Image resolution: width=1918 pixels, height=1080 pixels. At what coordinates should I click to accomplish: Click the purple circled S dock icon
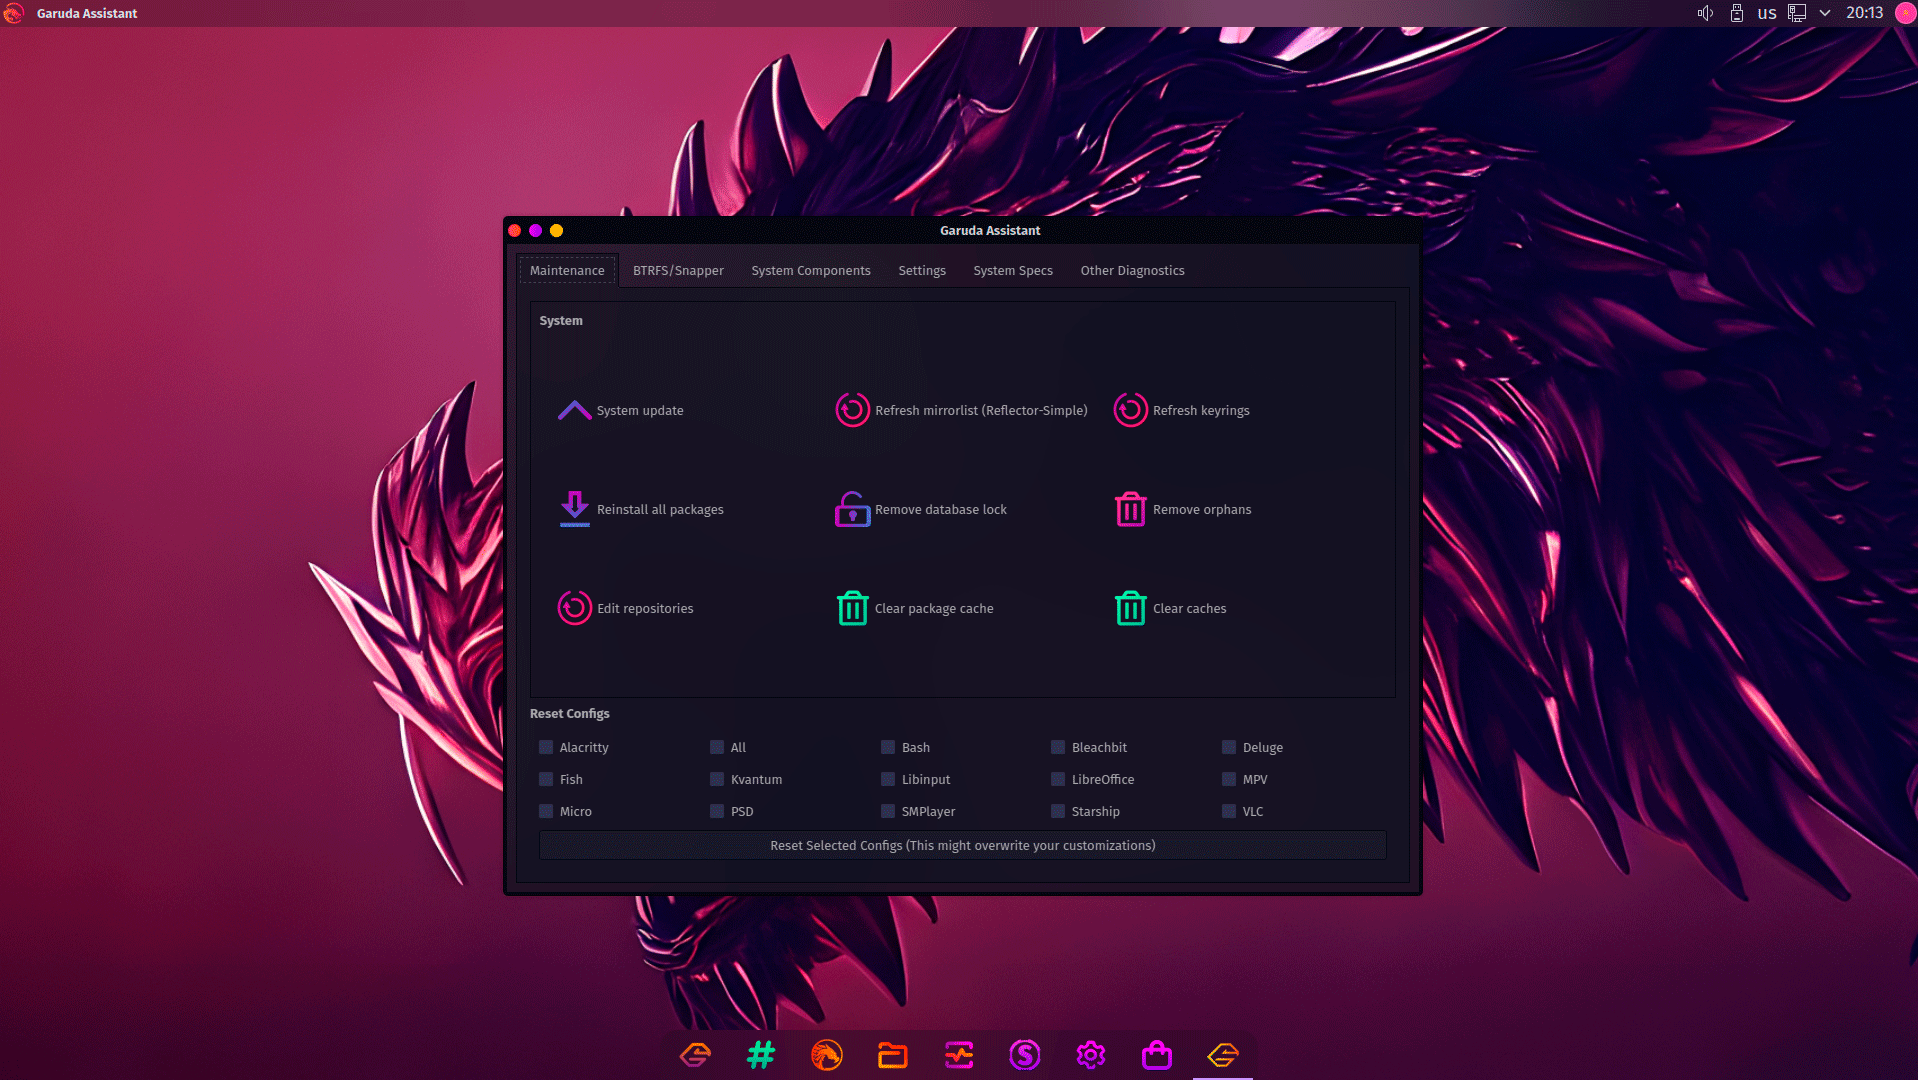point(1025,1054)
